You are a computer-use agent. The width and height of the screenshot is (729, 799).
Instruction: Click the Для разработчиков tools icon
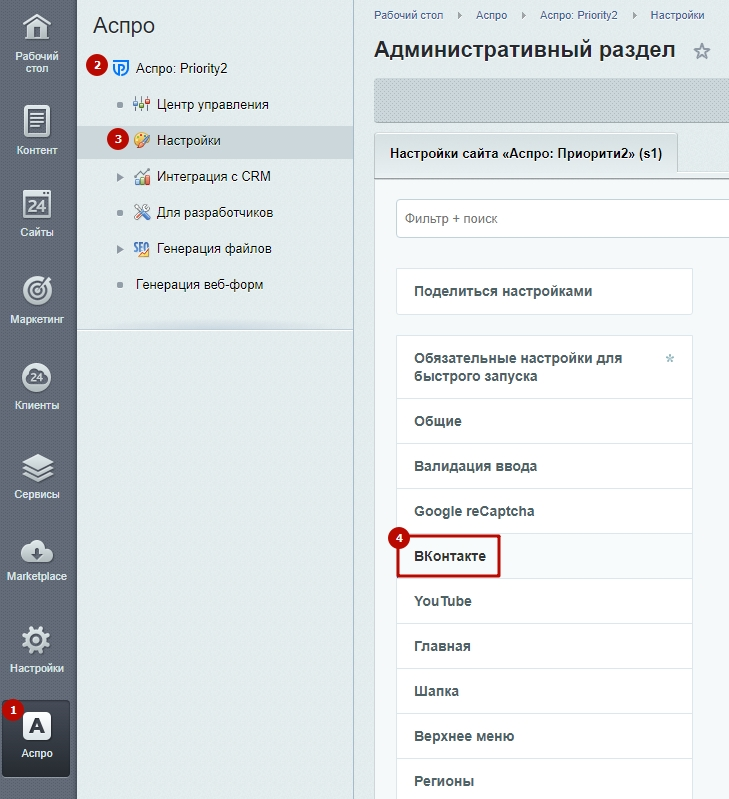click(142, 212)
